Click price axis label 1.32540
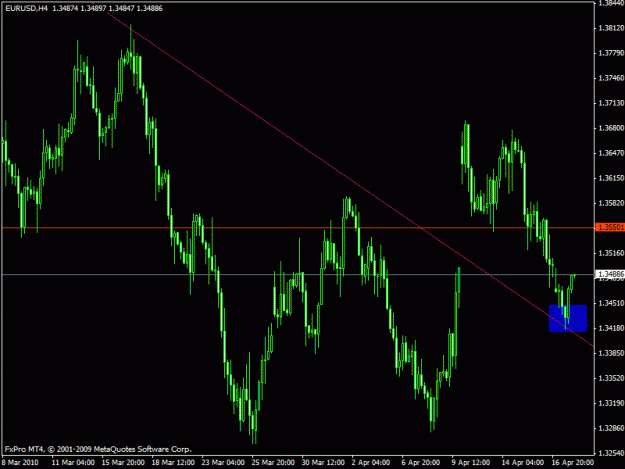 [611, 453]
